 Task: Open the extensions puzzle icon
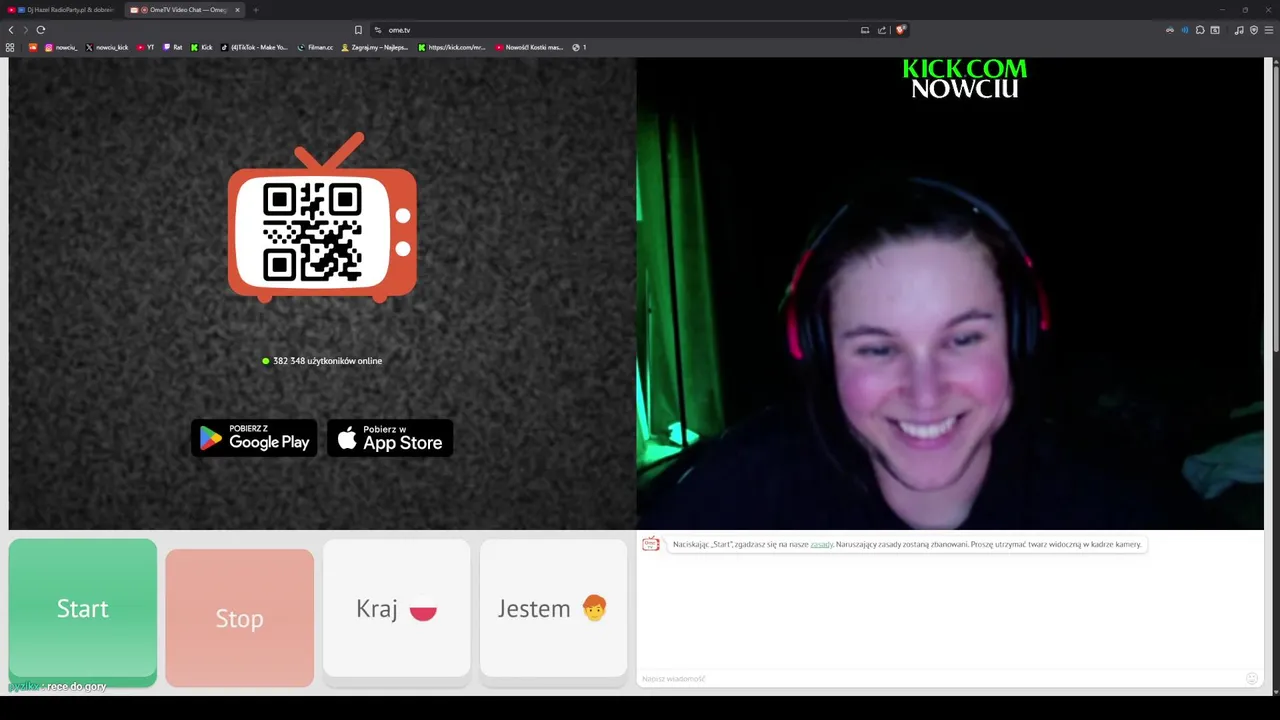(1200, 30)
